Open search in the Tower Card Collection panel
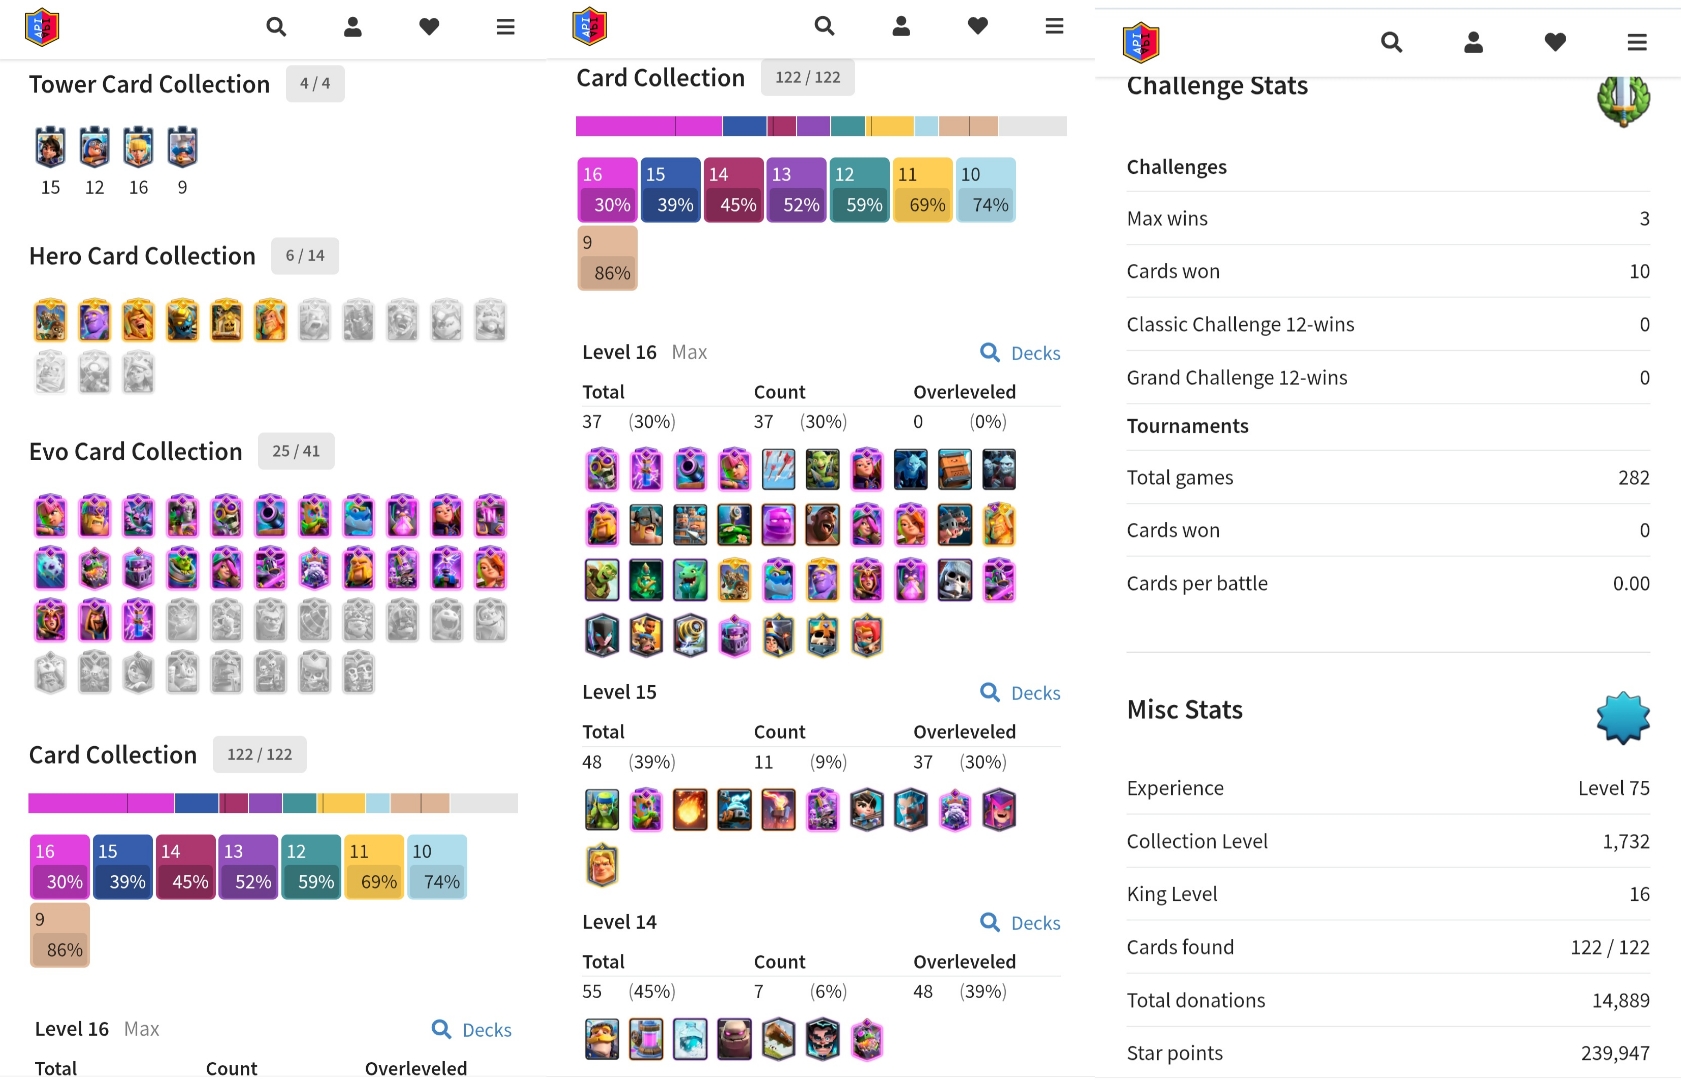Image resolution: width=1681 pixels, height=1080 pixels. (x=276, y=27)
